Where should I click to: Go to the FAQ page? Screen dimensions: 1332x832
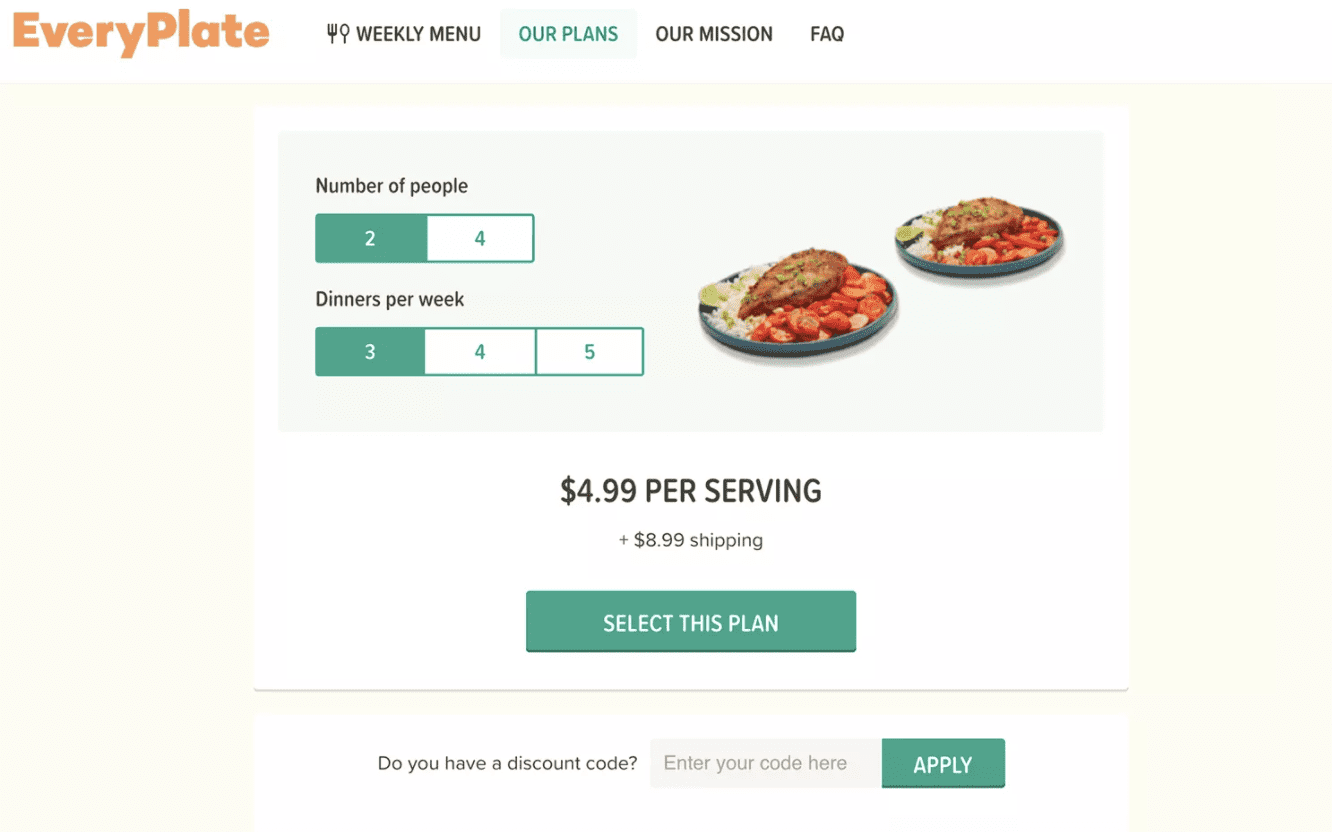827,34
